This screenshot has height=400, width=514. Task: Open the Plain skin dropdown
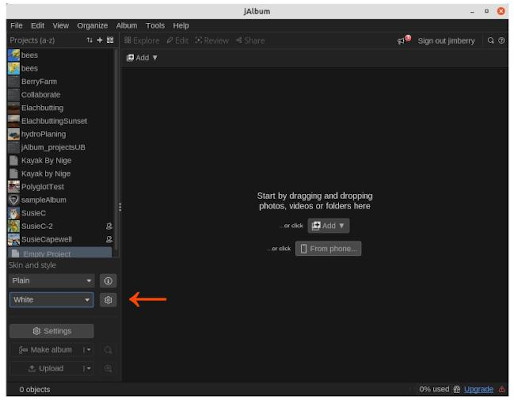click(x=52, y=281)
